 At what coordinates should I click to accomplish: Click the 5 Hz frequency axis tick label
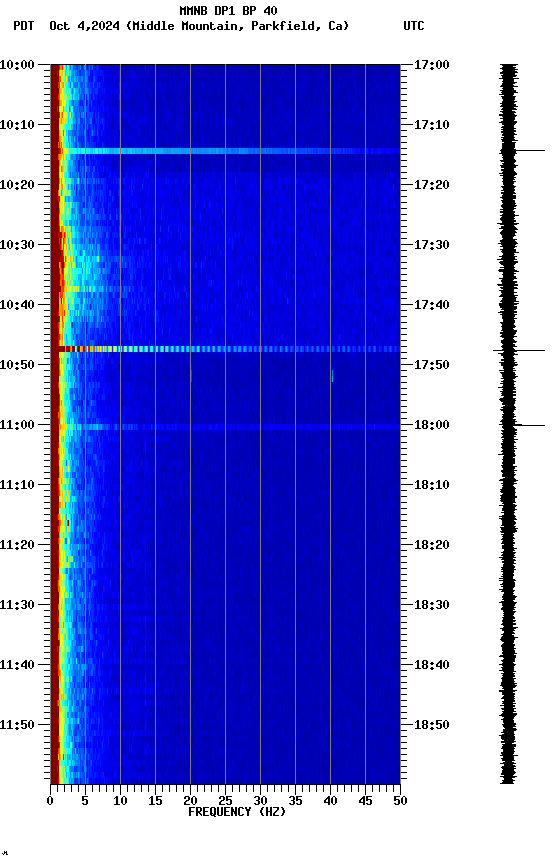(85, 801)
